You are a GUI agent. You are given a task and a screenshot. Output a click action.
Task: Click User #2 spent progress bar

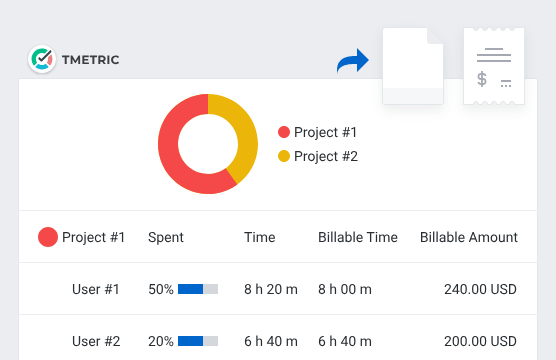point(198,341)
